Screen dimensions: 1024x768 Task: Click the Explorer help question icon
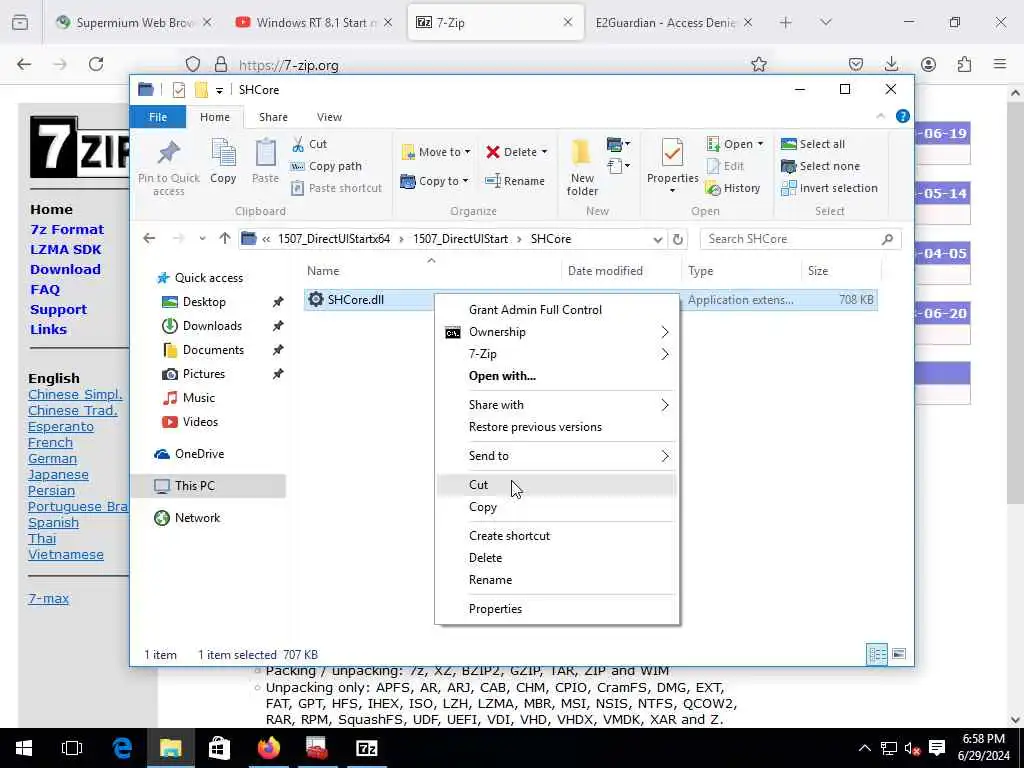903,116
